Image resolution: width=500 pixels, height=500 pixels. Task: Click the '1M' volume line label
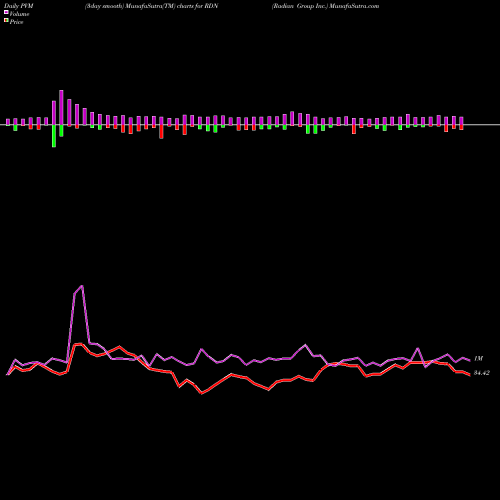(478, 359)
